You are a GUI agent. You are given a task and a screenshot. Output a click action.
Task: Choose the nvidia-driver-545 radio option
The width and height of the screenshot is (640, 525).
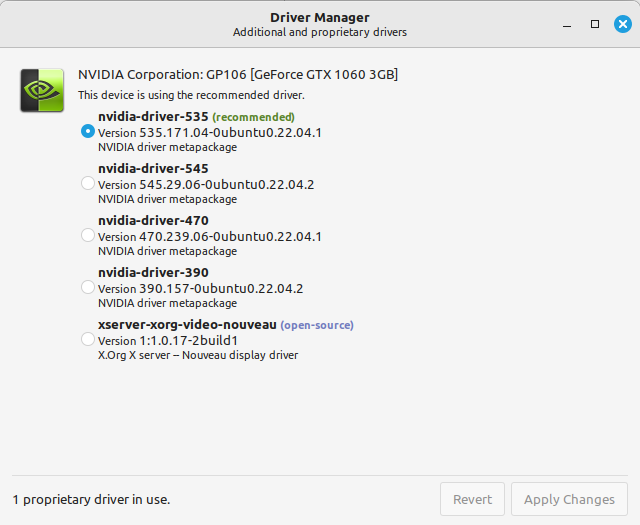88,183
